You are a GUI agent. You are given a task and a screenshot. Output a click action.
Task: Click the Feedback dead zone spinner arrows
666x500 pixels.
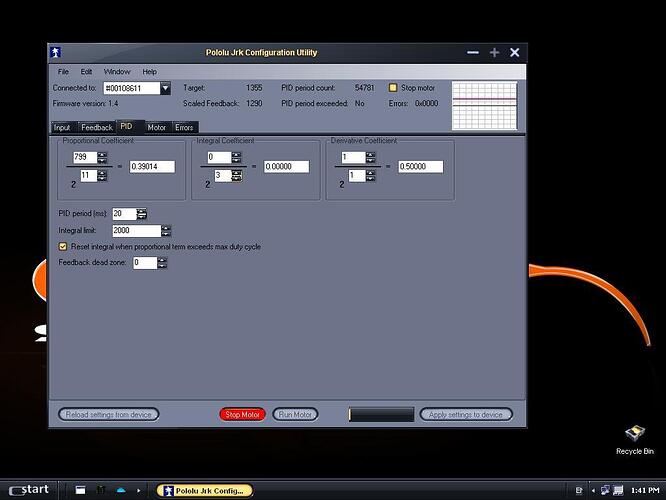[x=162, y=263]
